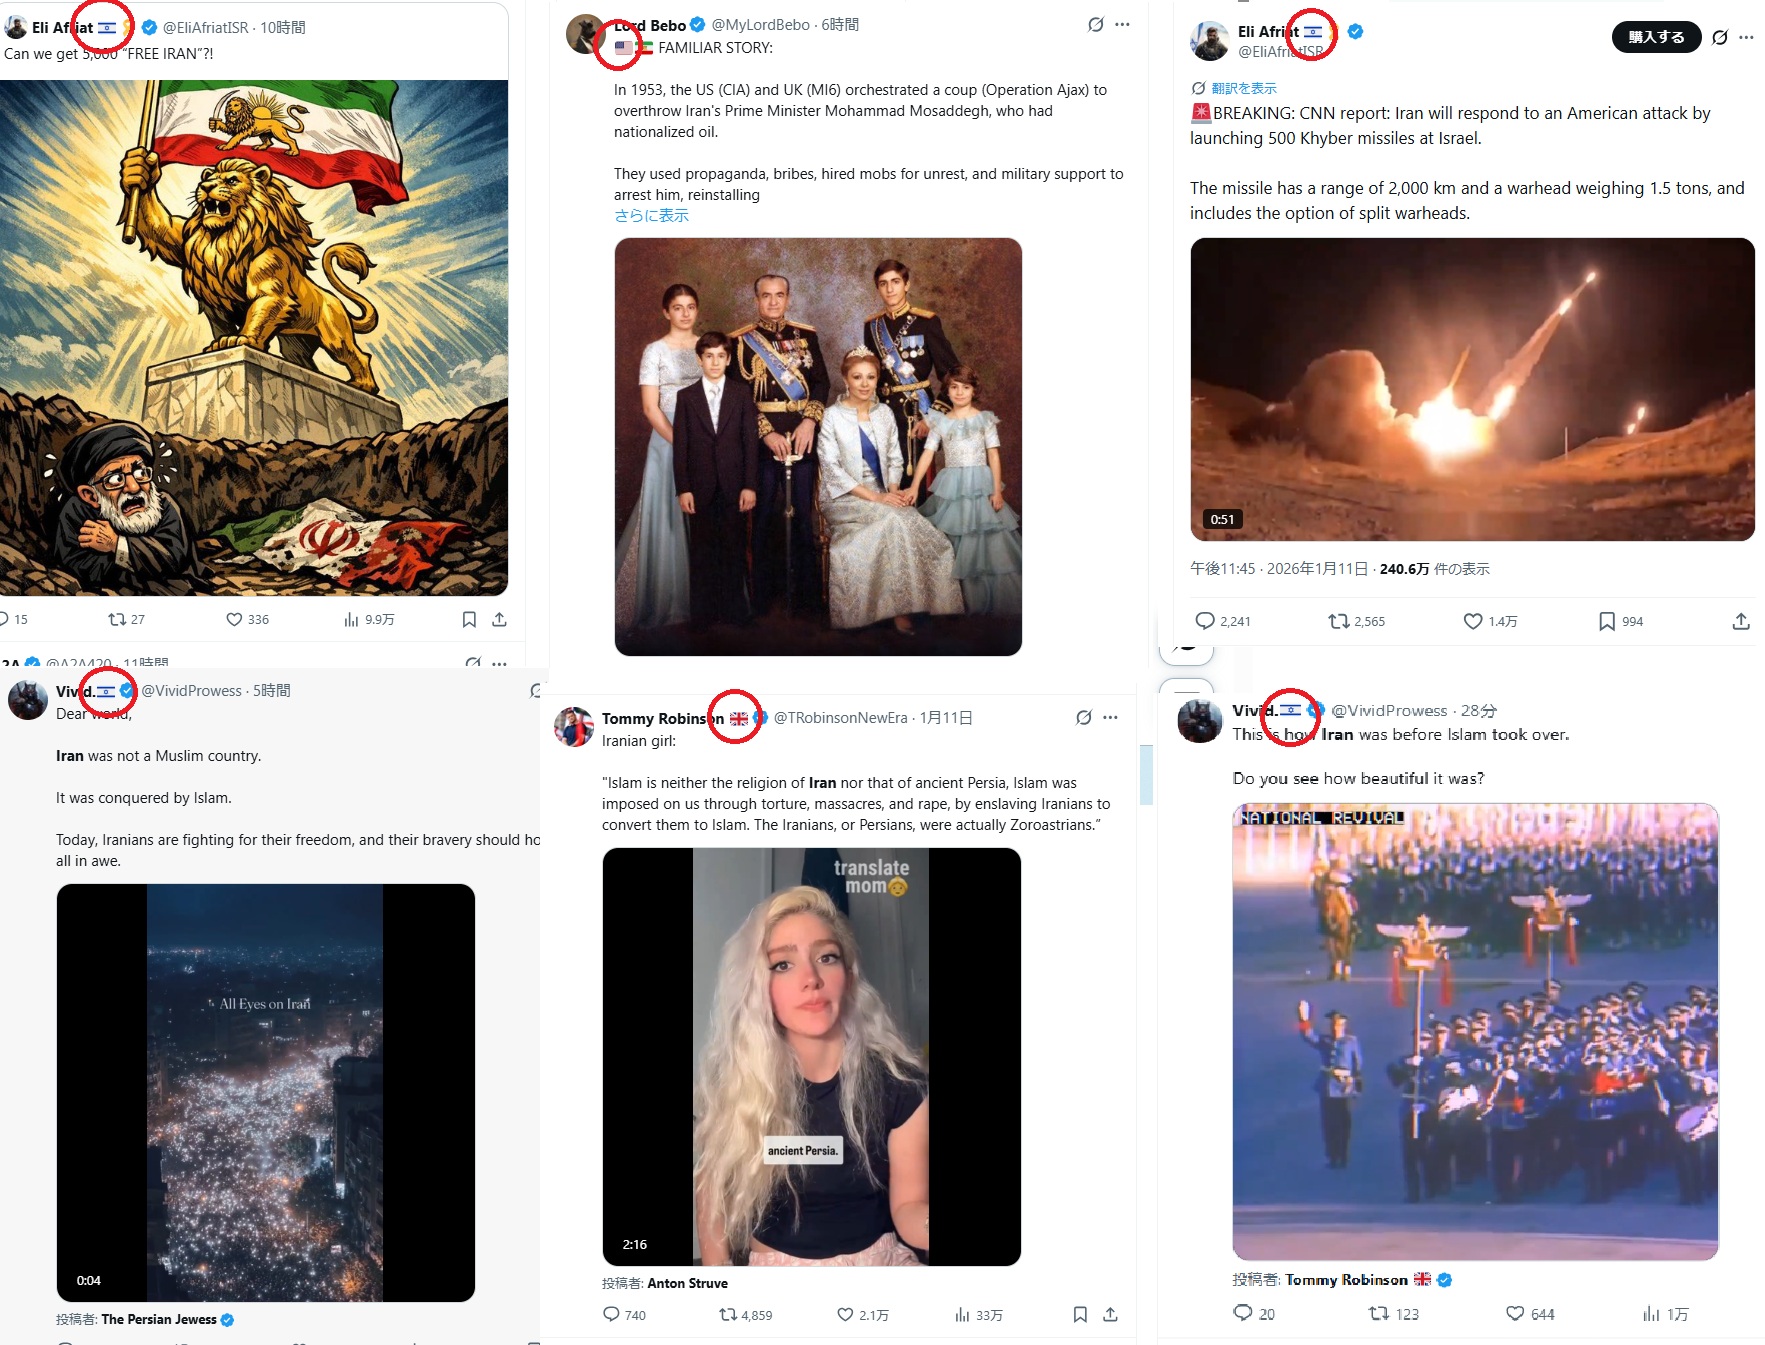The height and width of the screenshot is (1345, 1765).
Task: Click the 購入する button
Action: pos(1656,37)
